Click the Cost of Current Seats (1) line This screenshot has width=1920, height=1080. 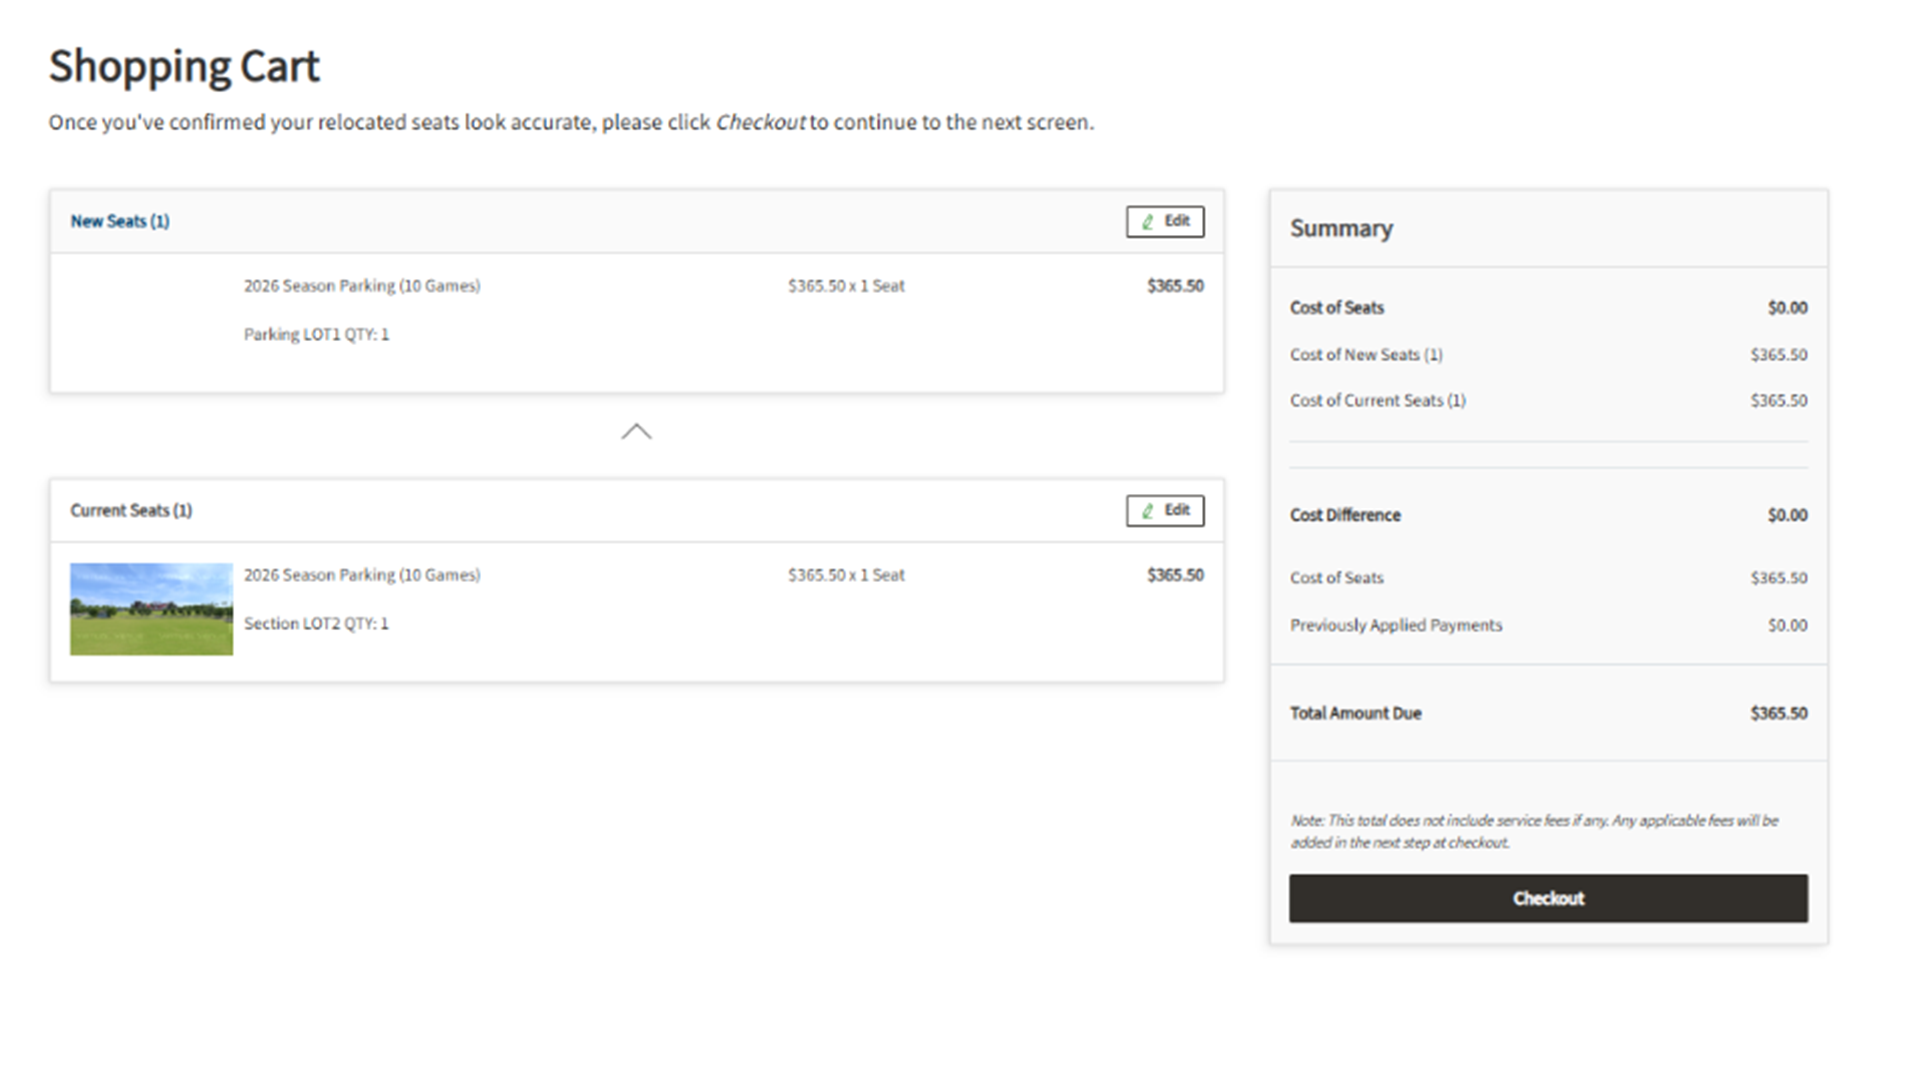(1377, 400)
